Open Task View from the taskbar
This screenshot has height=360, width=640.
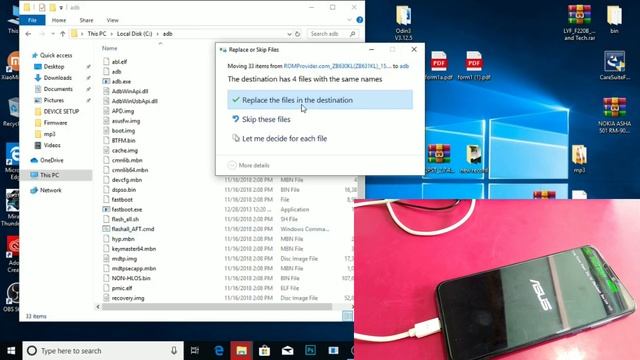tap(195, 351)
